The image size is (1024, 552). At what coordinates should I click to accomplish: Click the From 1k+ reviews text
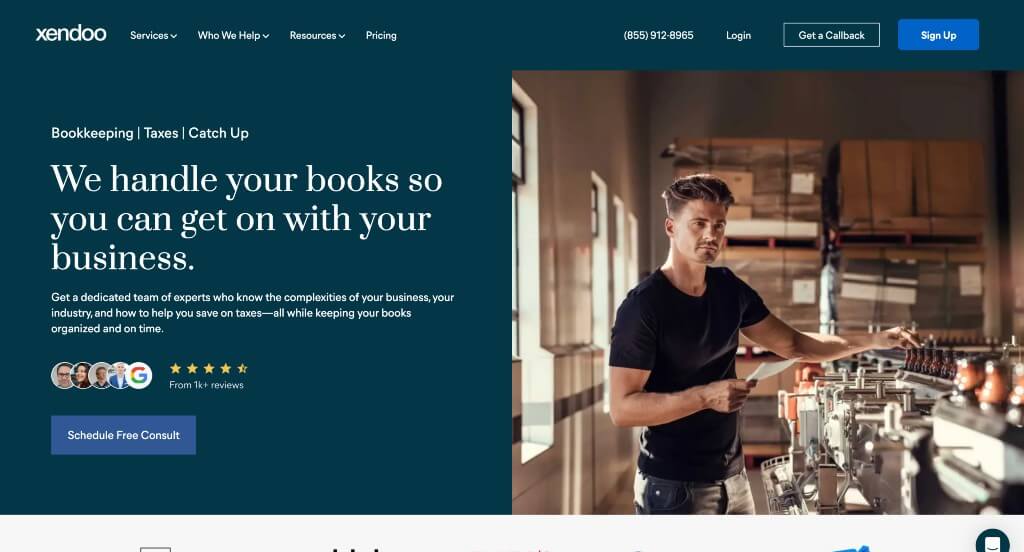click(x=206, y=385)
